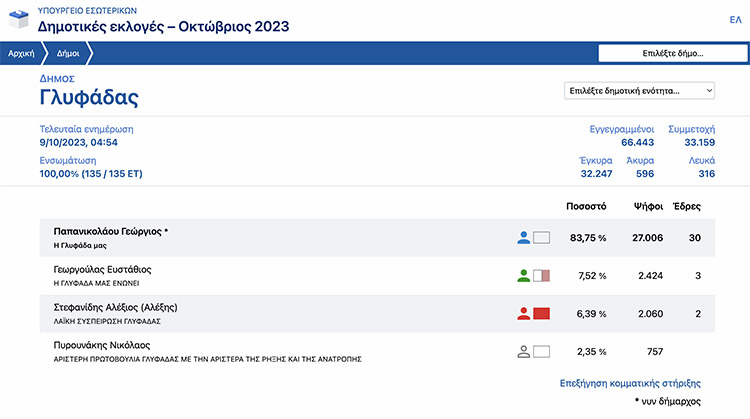
Task: Open 'Επεξήγηση κομματικής στήριξης' link
Action: [629, 382]
